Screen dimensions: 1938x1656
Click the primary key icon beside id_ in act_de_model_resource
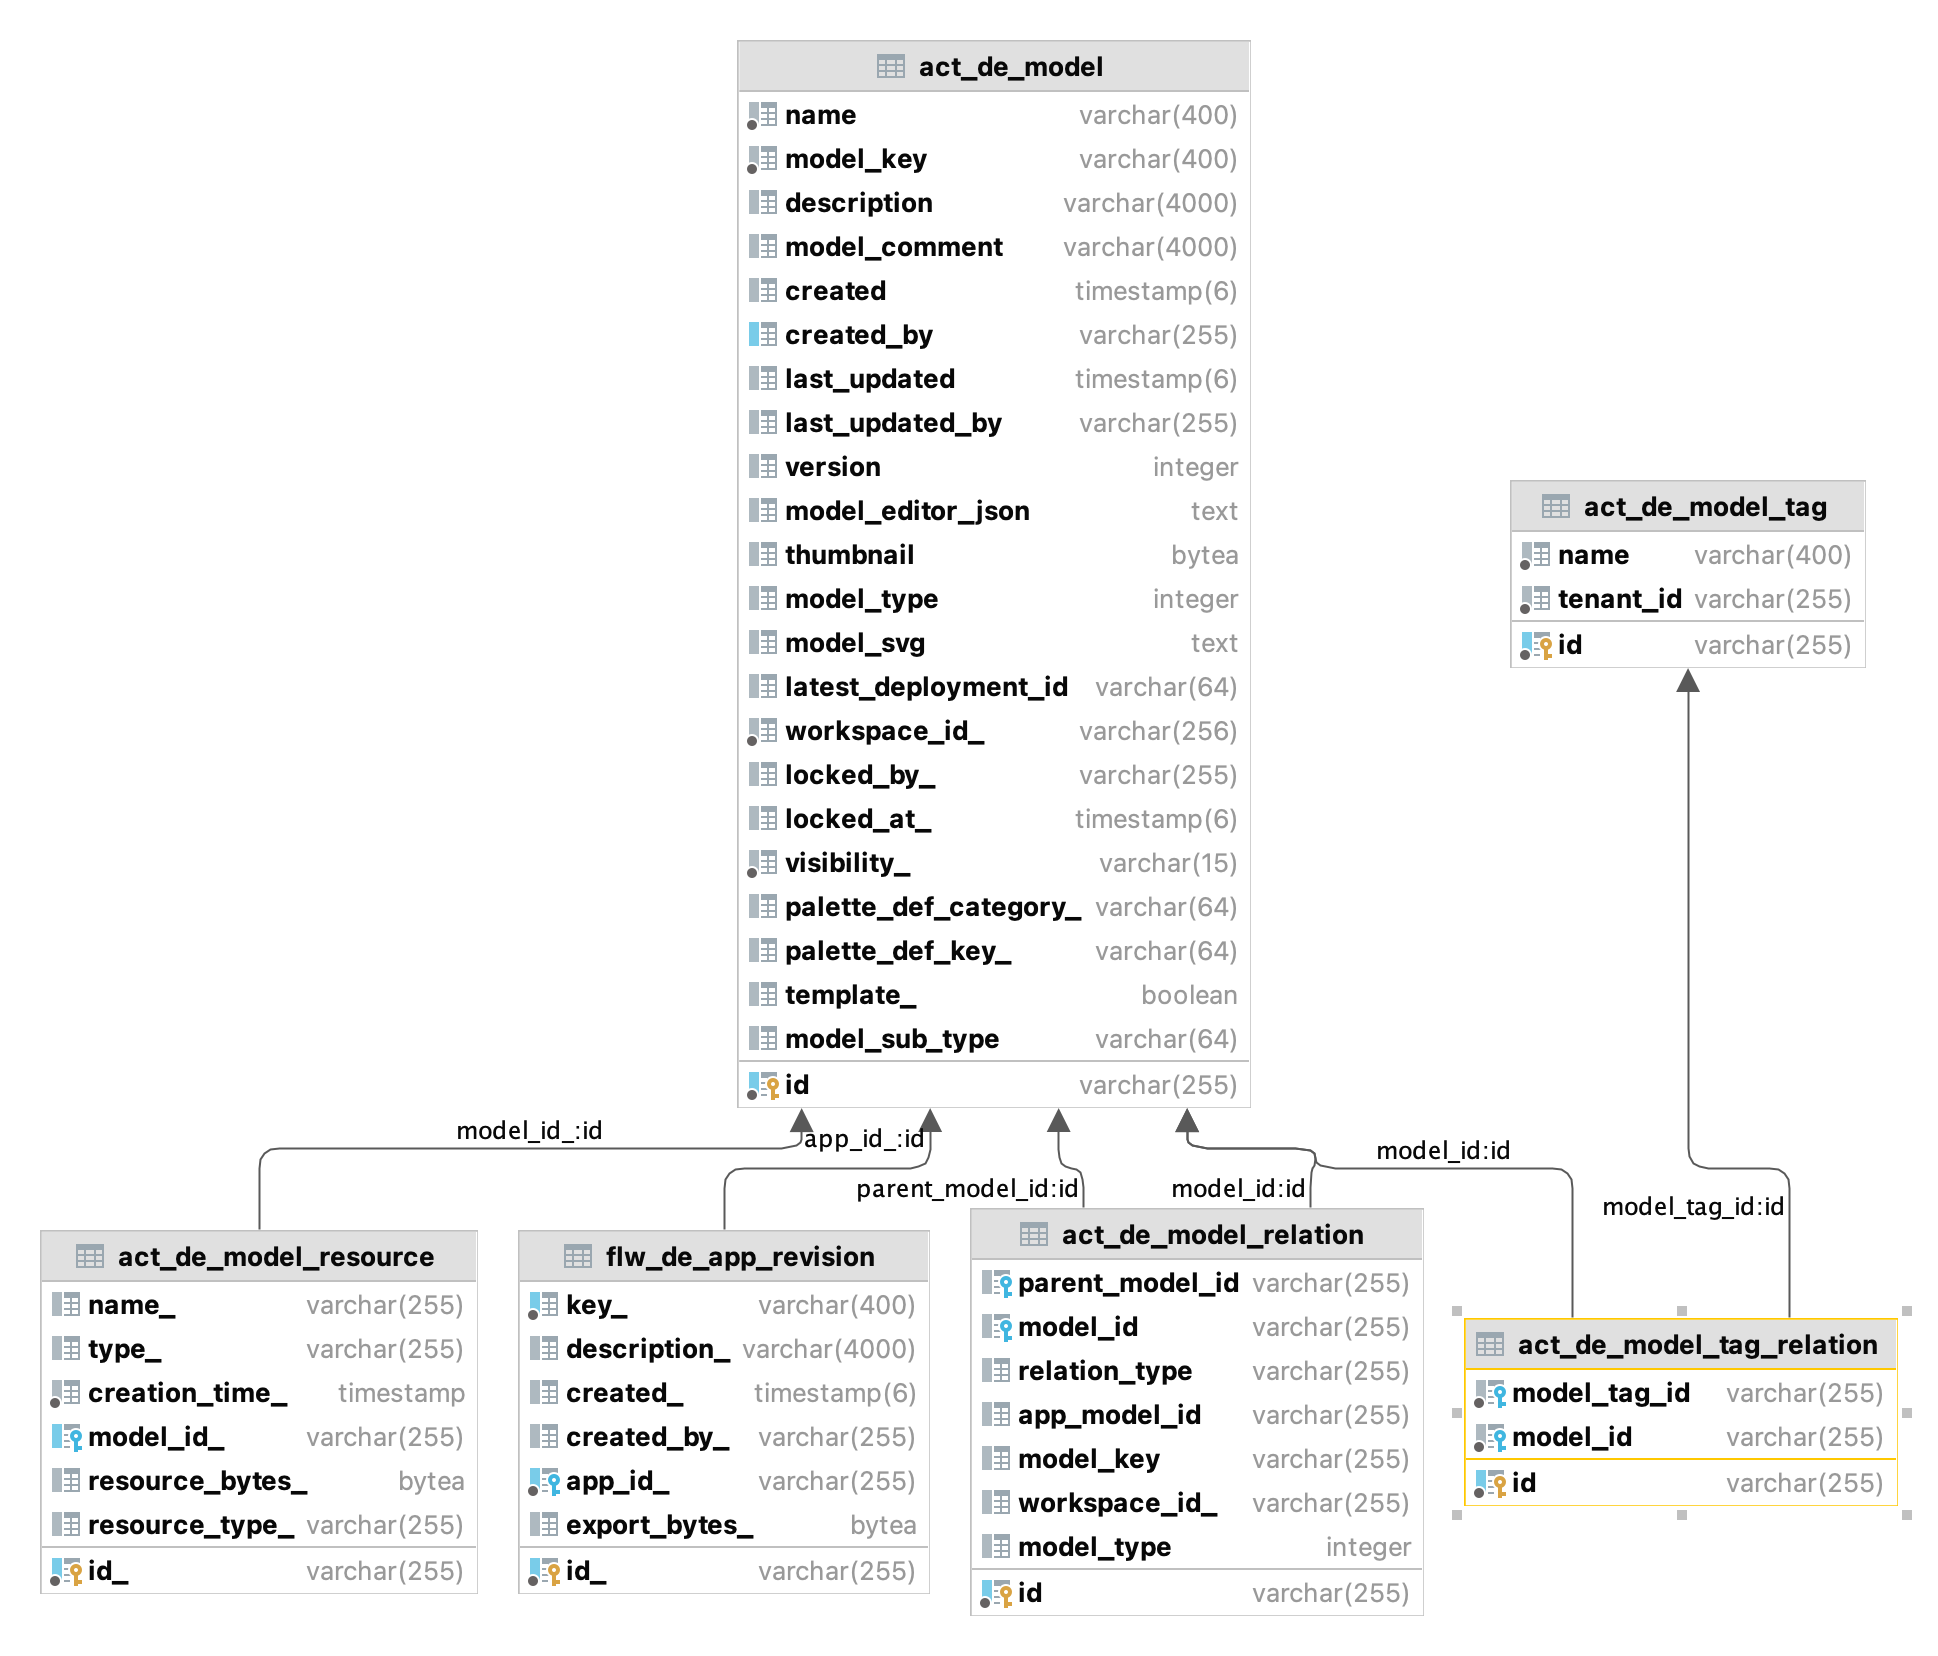point(67,1570)
